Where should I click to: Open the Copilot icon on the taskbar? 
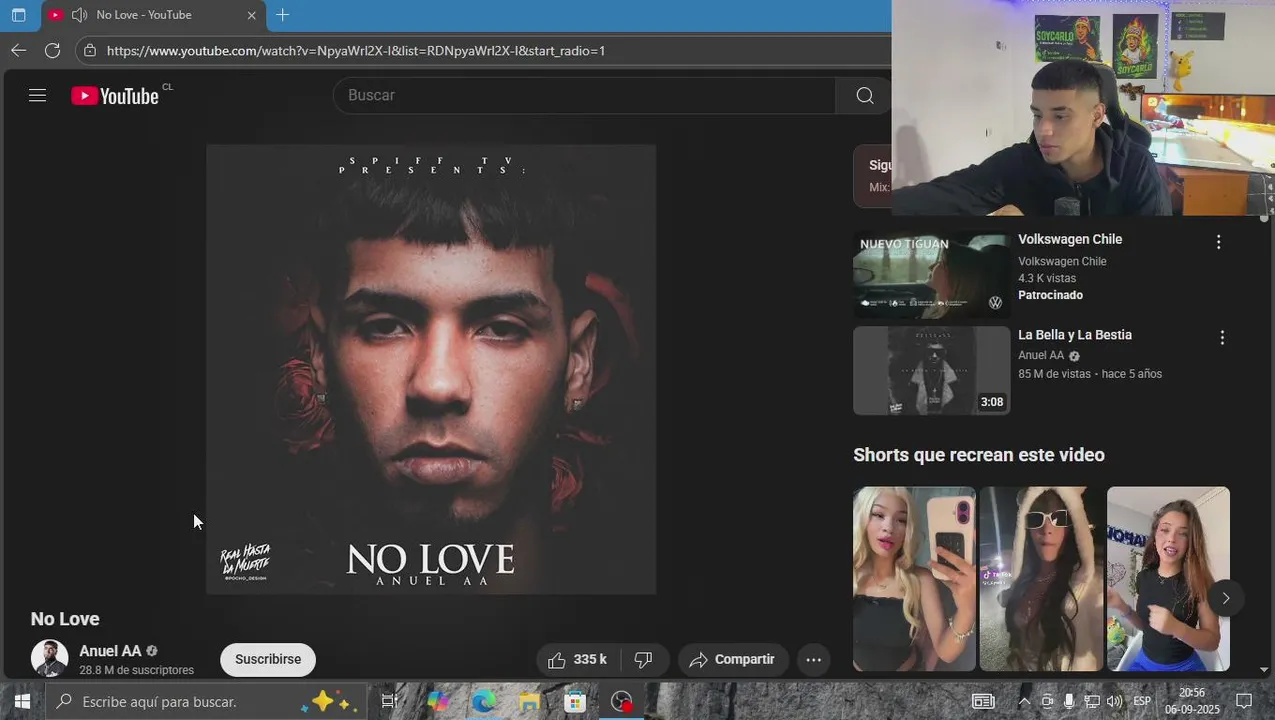coord(438,702)
